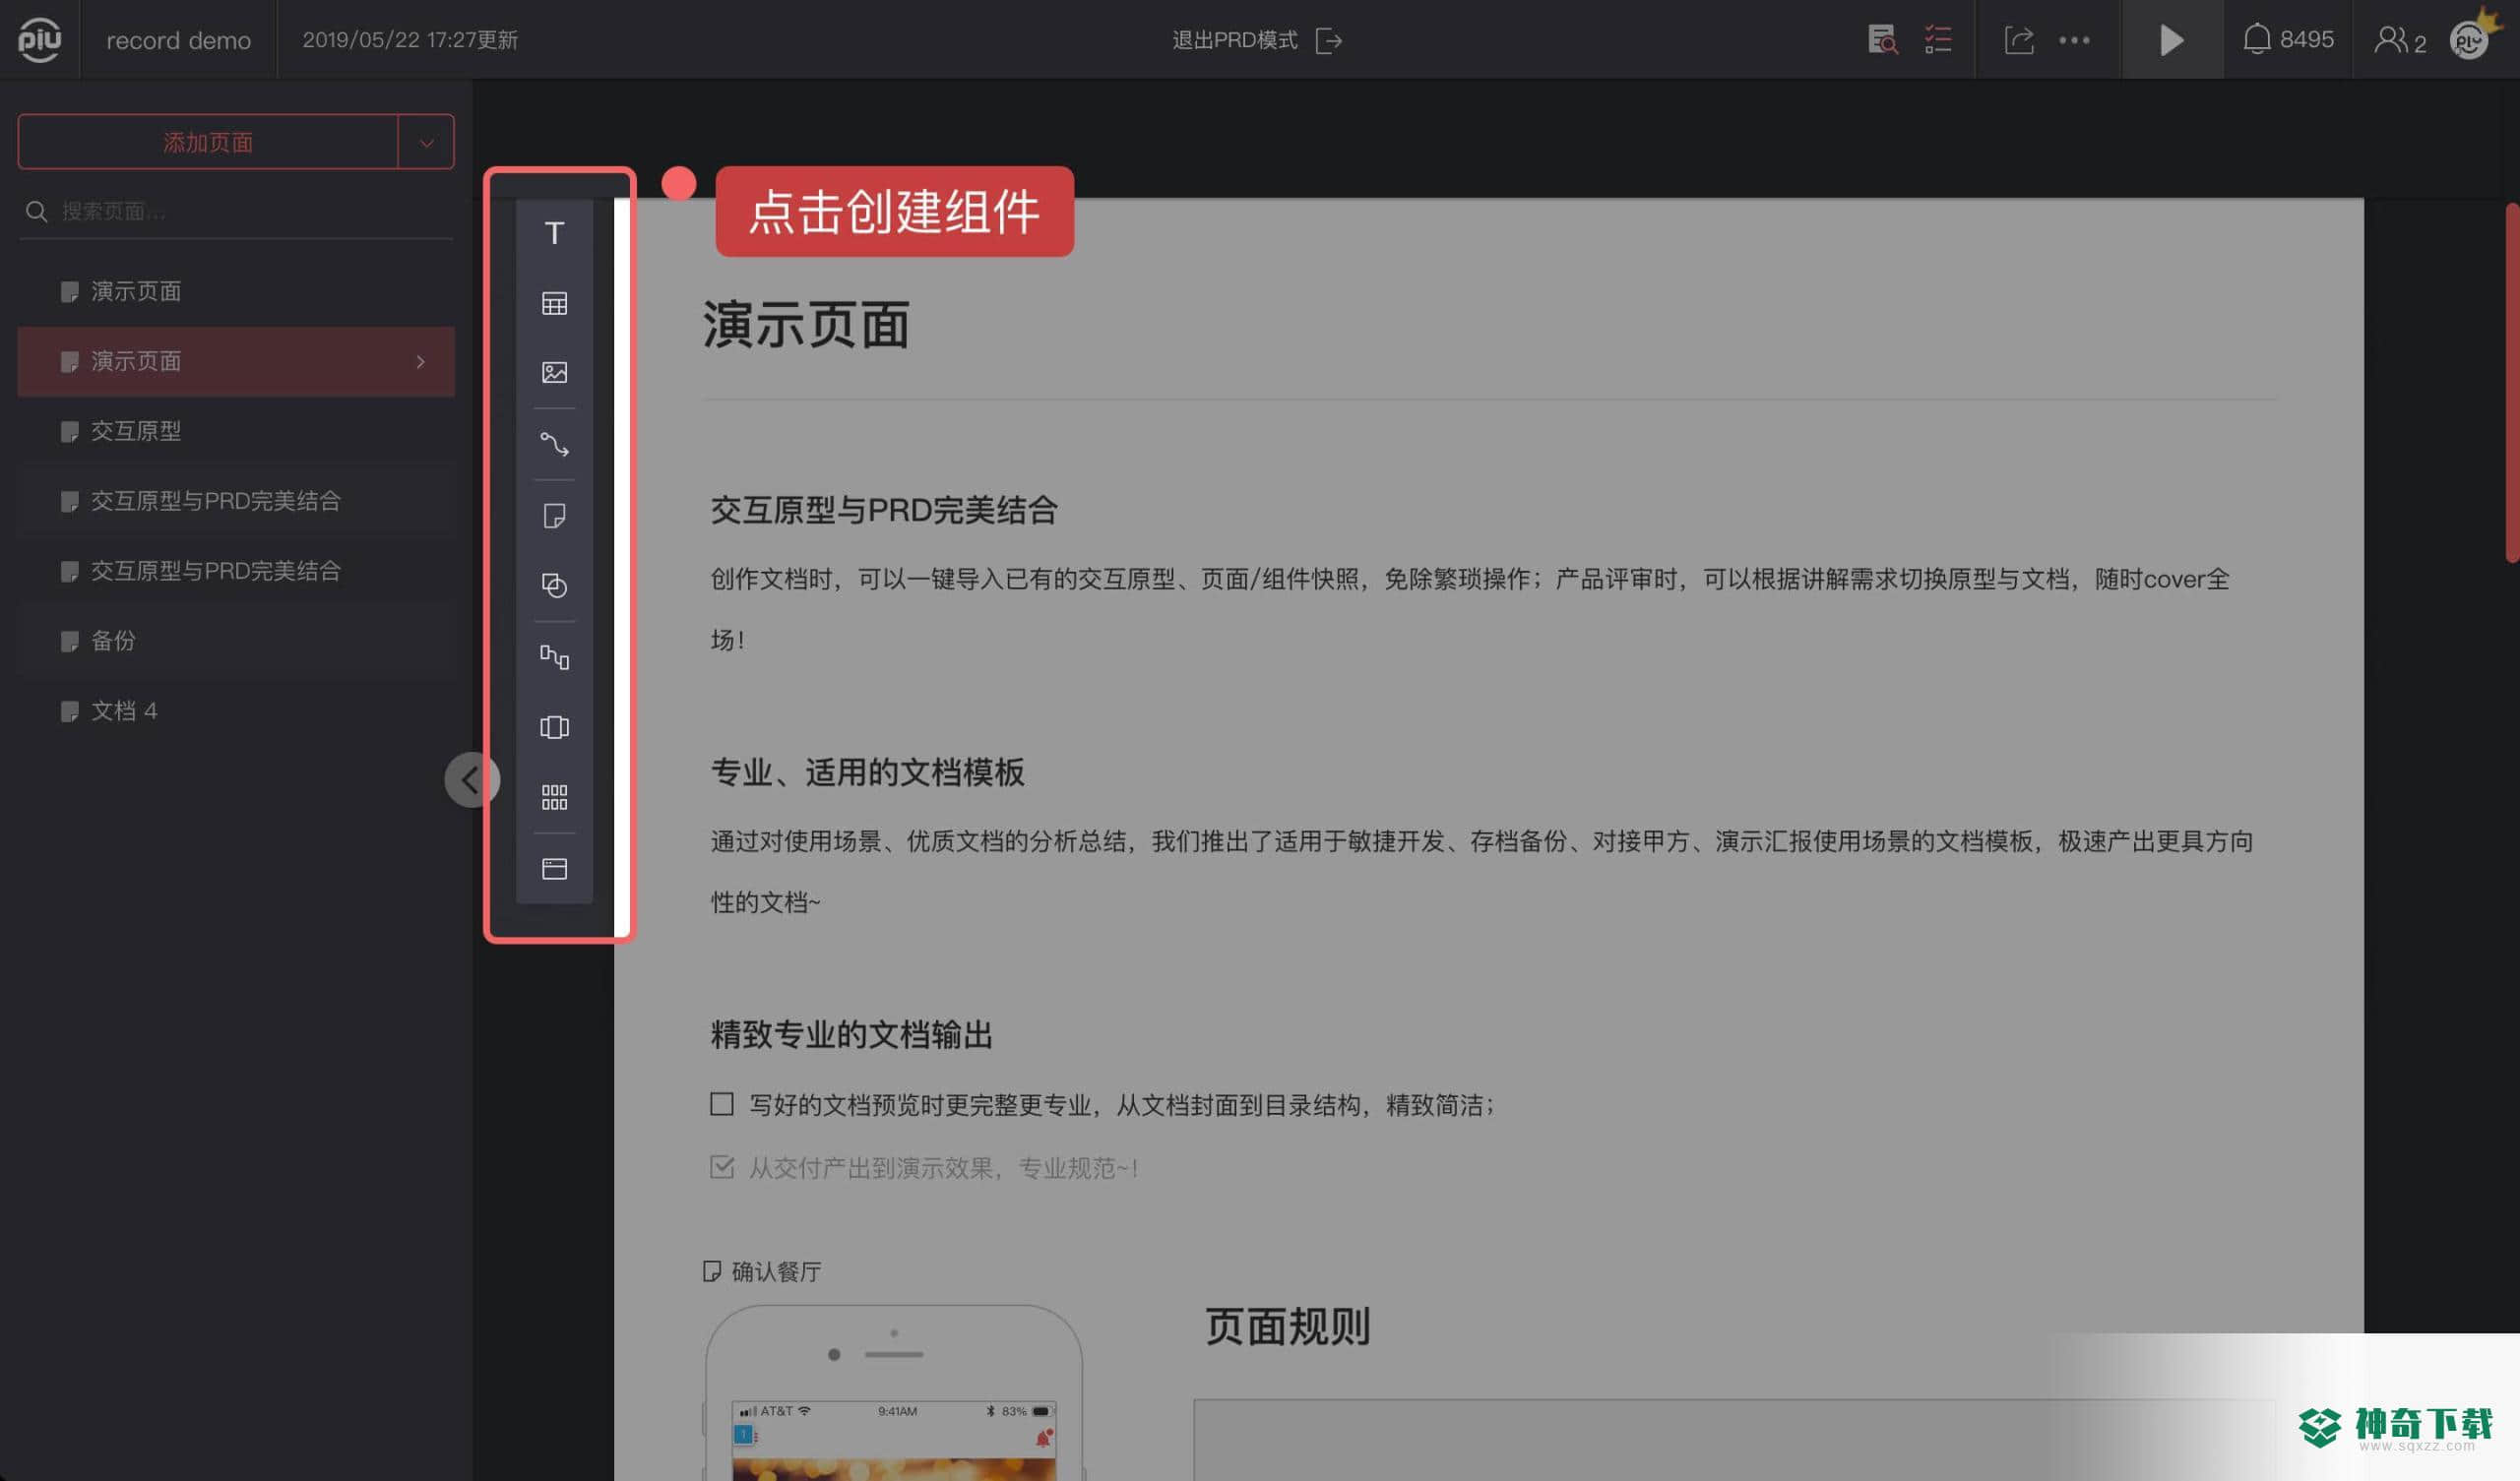
Task: Expand the 添加页面 dropdown arrow
Action: pyautogui.click(x=426, y=142)
